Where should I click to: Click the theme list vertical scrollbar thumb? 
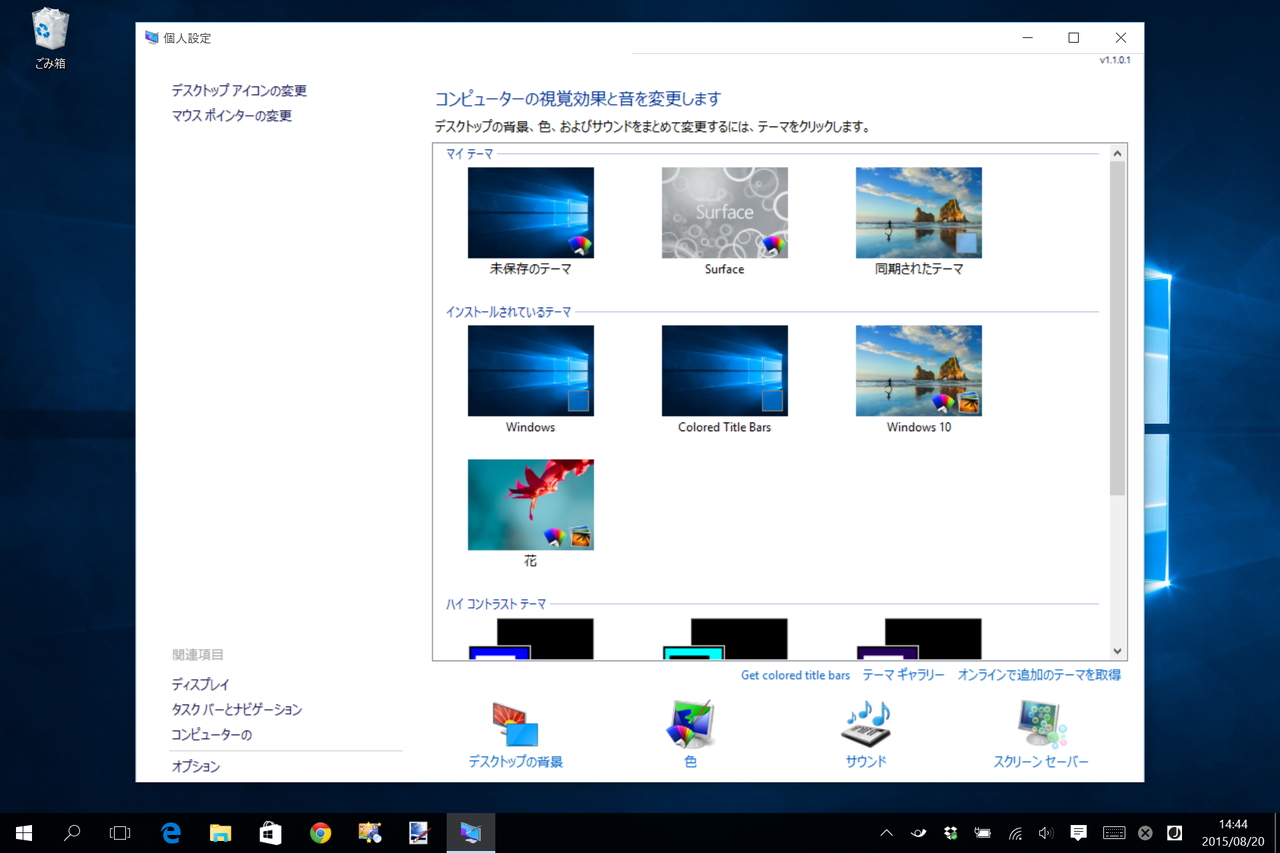pos(1118,328)
